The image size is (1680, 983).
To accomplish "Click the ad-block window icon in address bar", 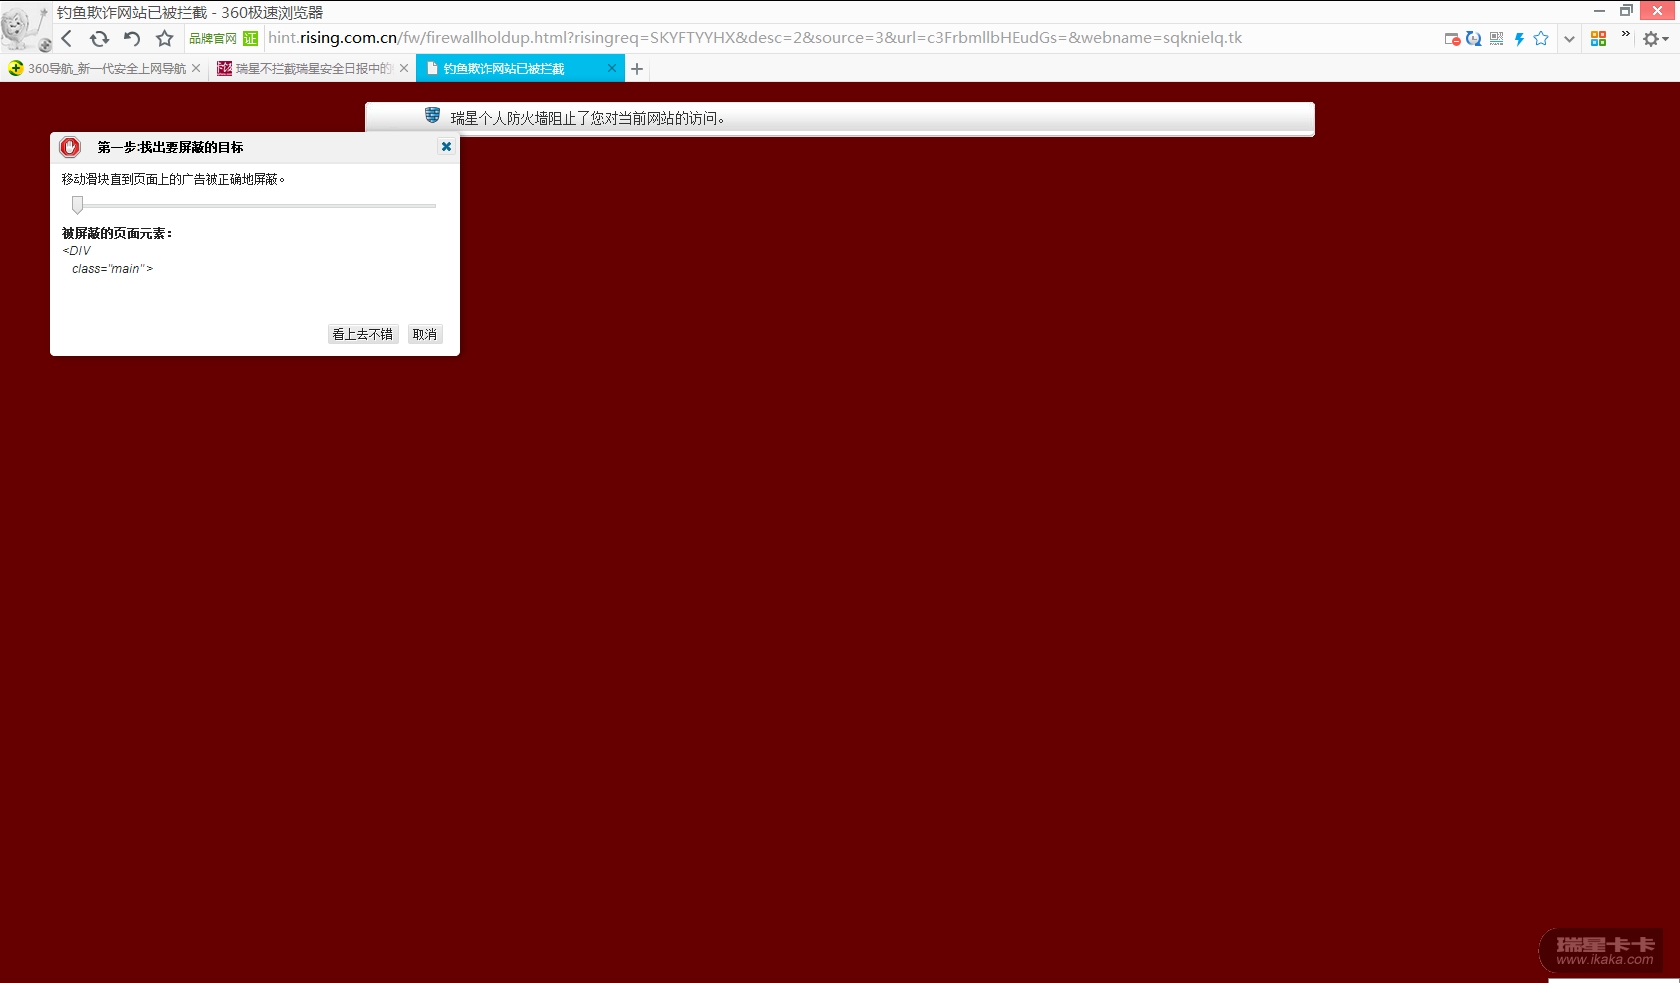I will point(1452,39).
